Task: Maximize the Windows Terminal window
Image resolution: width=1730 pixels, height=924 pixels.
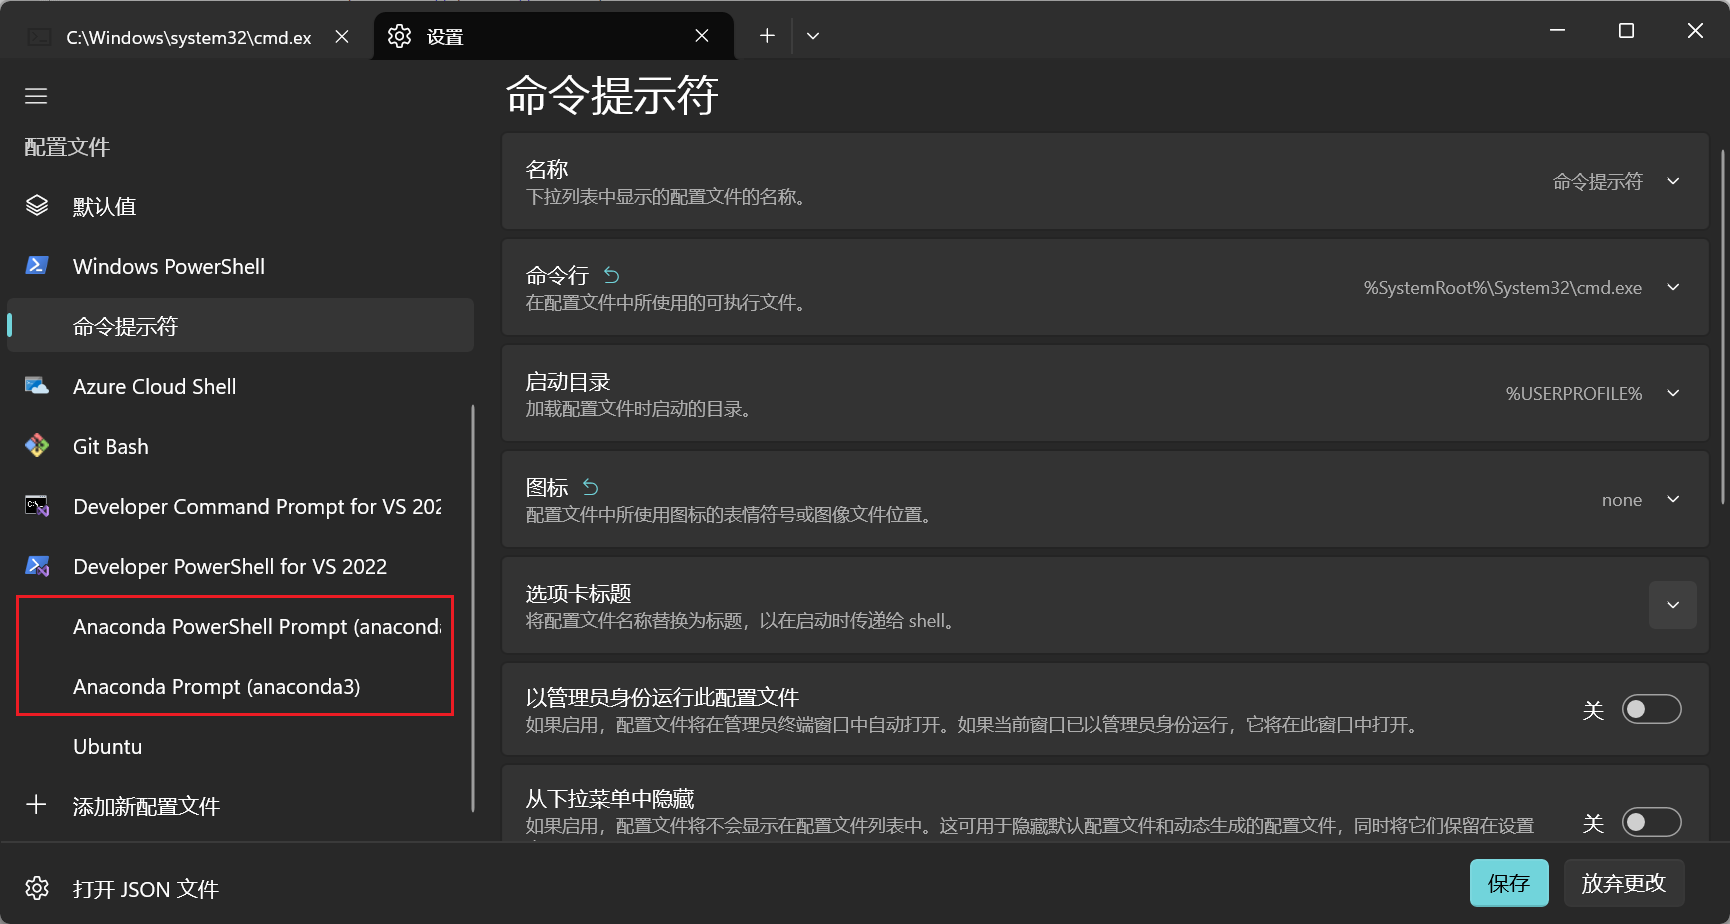Action: pyautogui.click(x=1626, y=31)
